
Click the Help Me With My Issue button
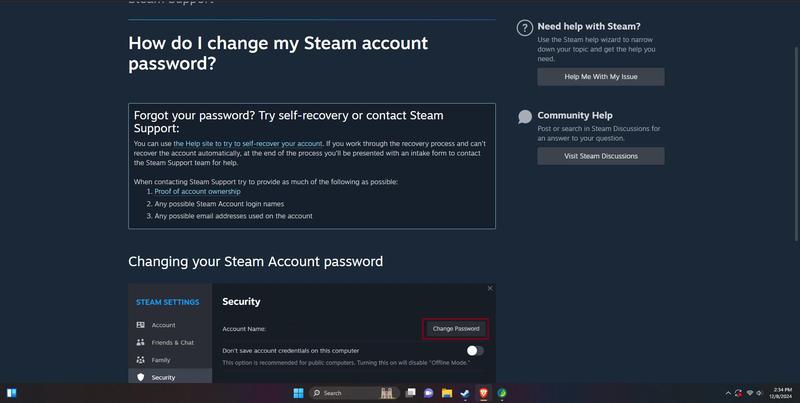(601, 77)
